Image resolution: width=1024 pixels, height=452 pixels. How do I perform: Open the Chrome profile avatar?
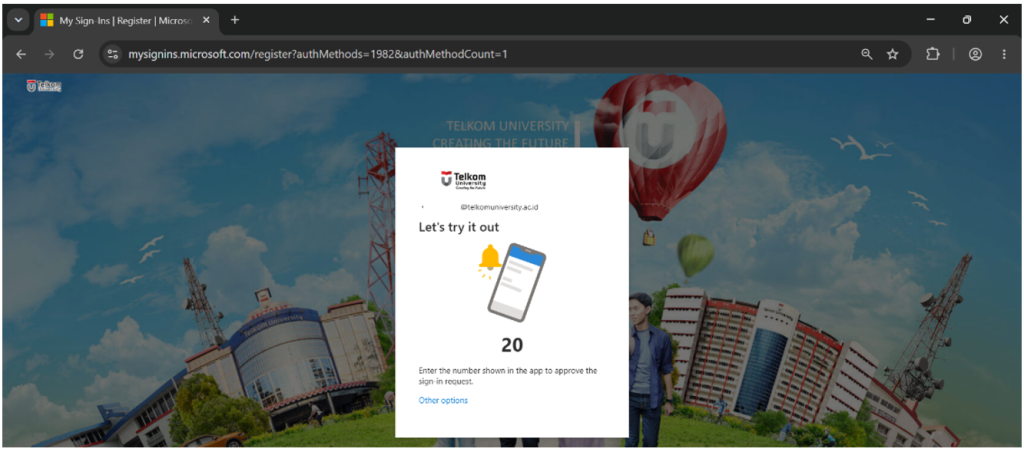tap(975, 54)
